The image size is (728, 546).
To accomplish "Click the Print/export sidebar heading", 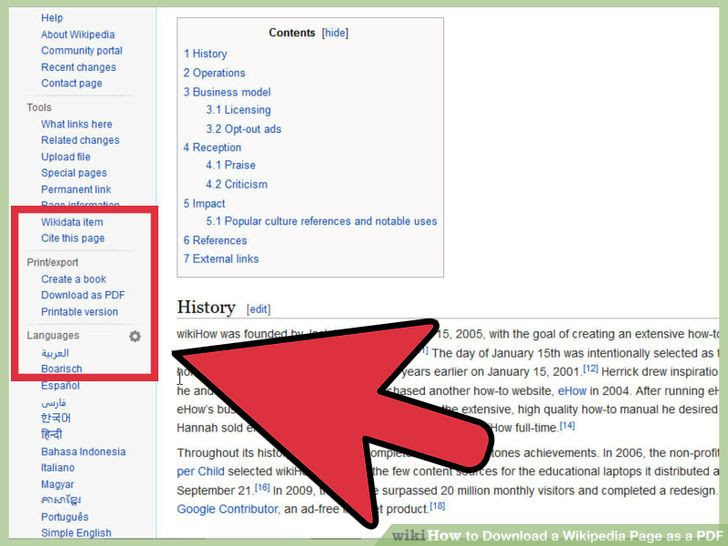I will pyautogui.click(x=52, y=263).
